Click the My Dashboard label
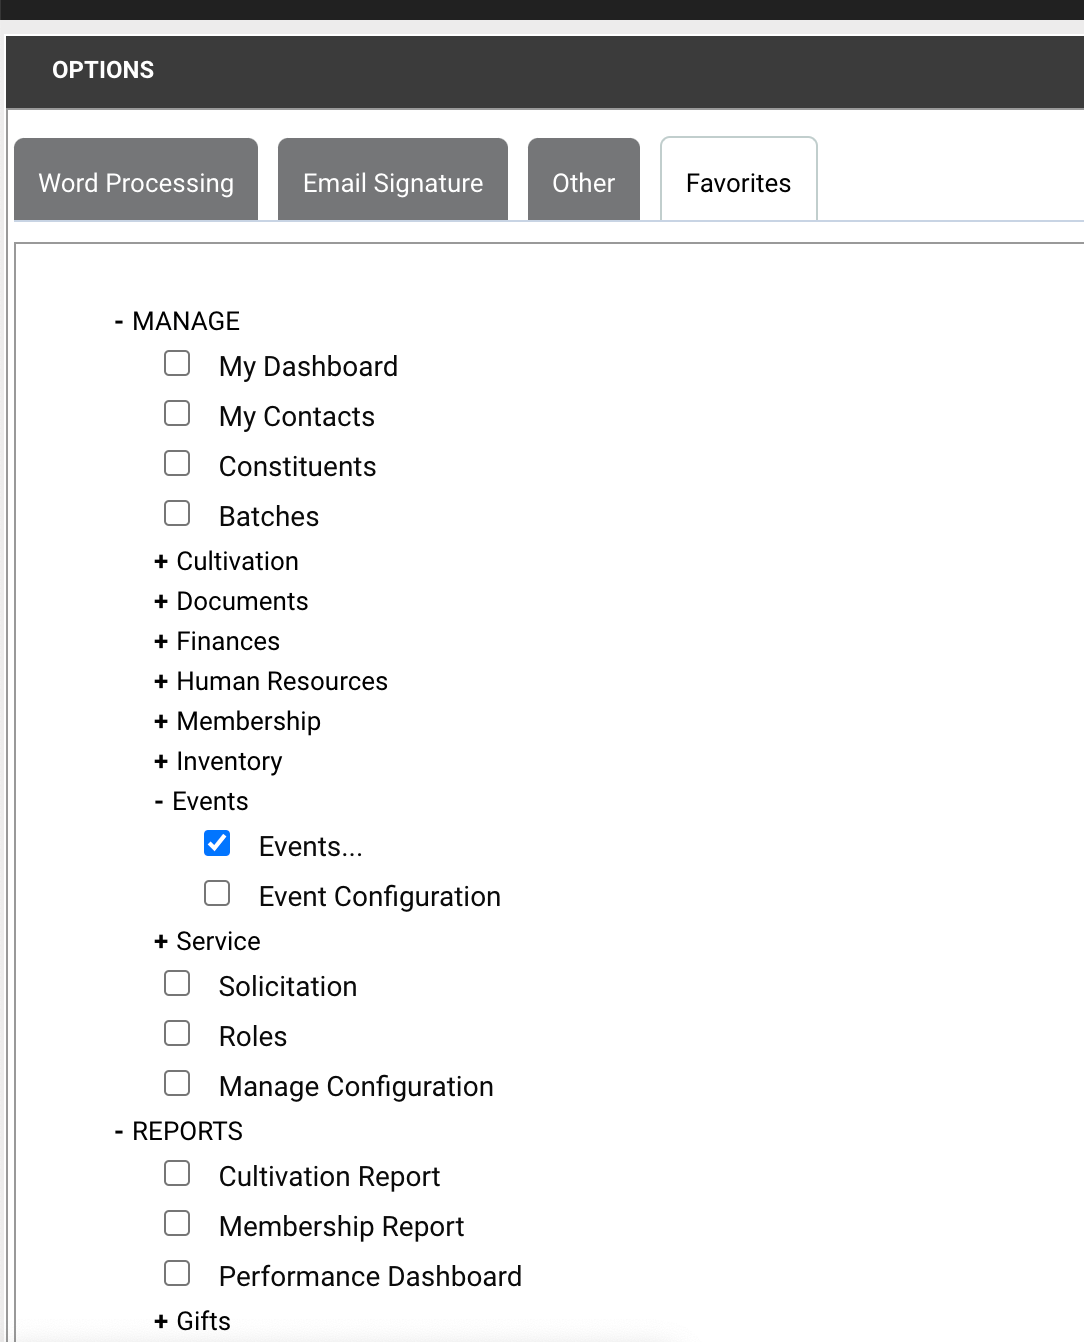Image resolution: width=1084 pixels, height=1342 pixels. 308,367
